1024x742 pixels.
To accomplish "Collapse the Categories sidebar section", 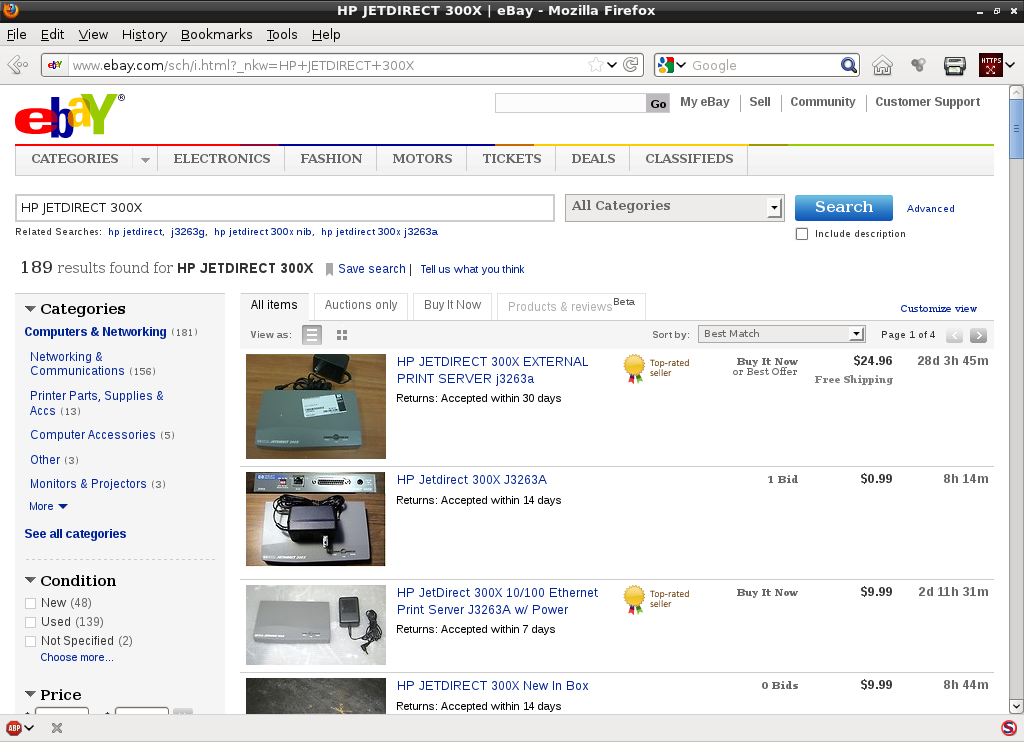I will tap(30, 308).
